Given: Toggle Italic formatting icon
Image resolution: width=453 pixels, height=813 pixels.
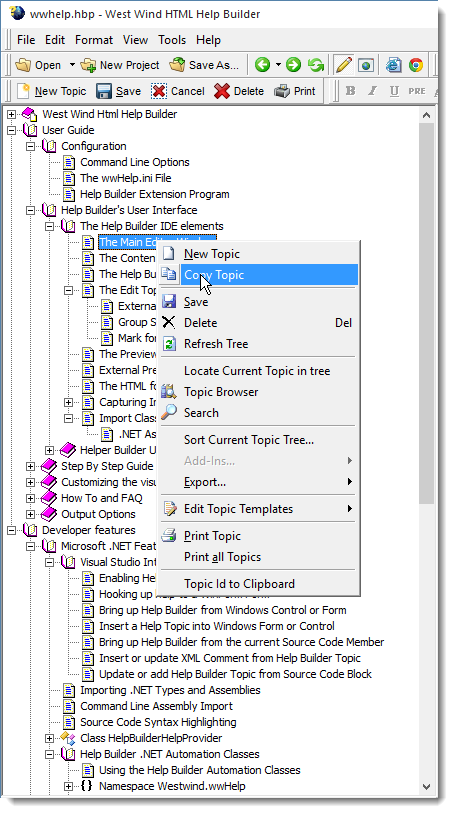Looking at the screenshot, I should click(372, 91).
